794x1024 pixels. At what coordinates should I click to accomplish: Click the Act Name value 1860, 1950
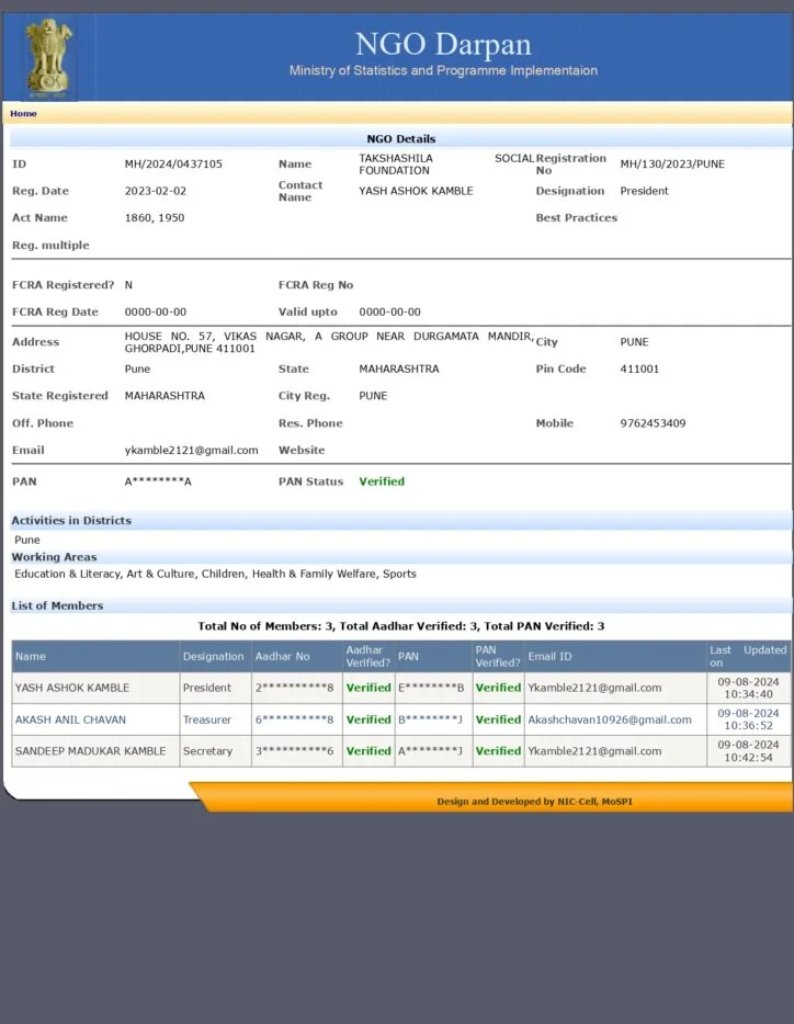pyautogui.click(x=154, y=217)
